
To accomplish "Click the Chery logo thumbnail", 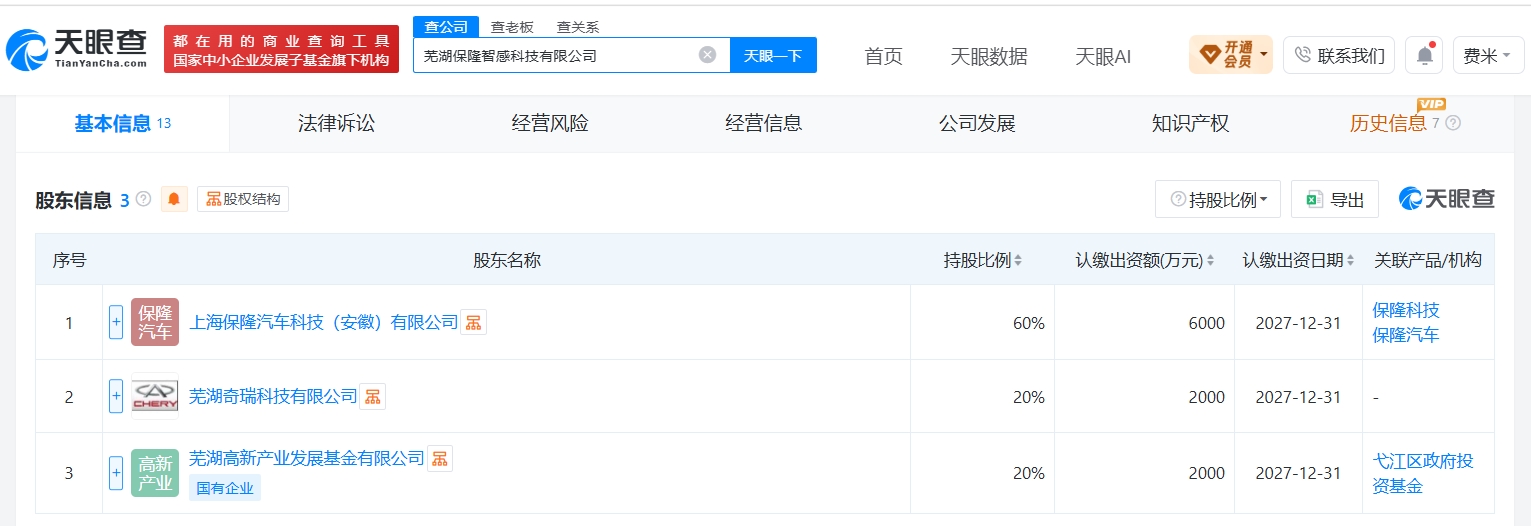I will click(155, 397).
